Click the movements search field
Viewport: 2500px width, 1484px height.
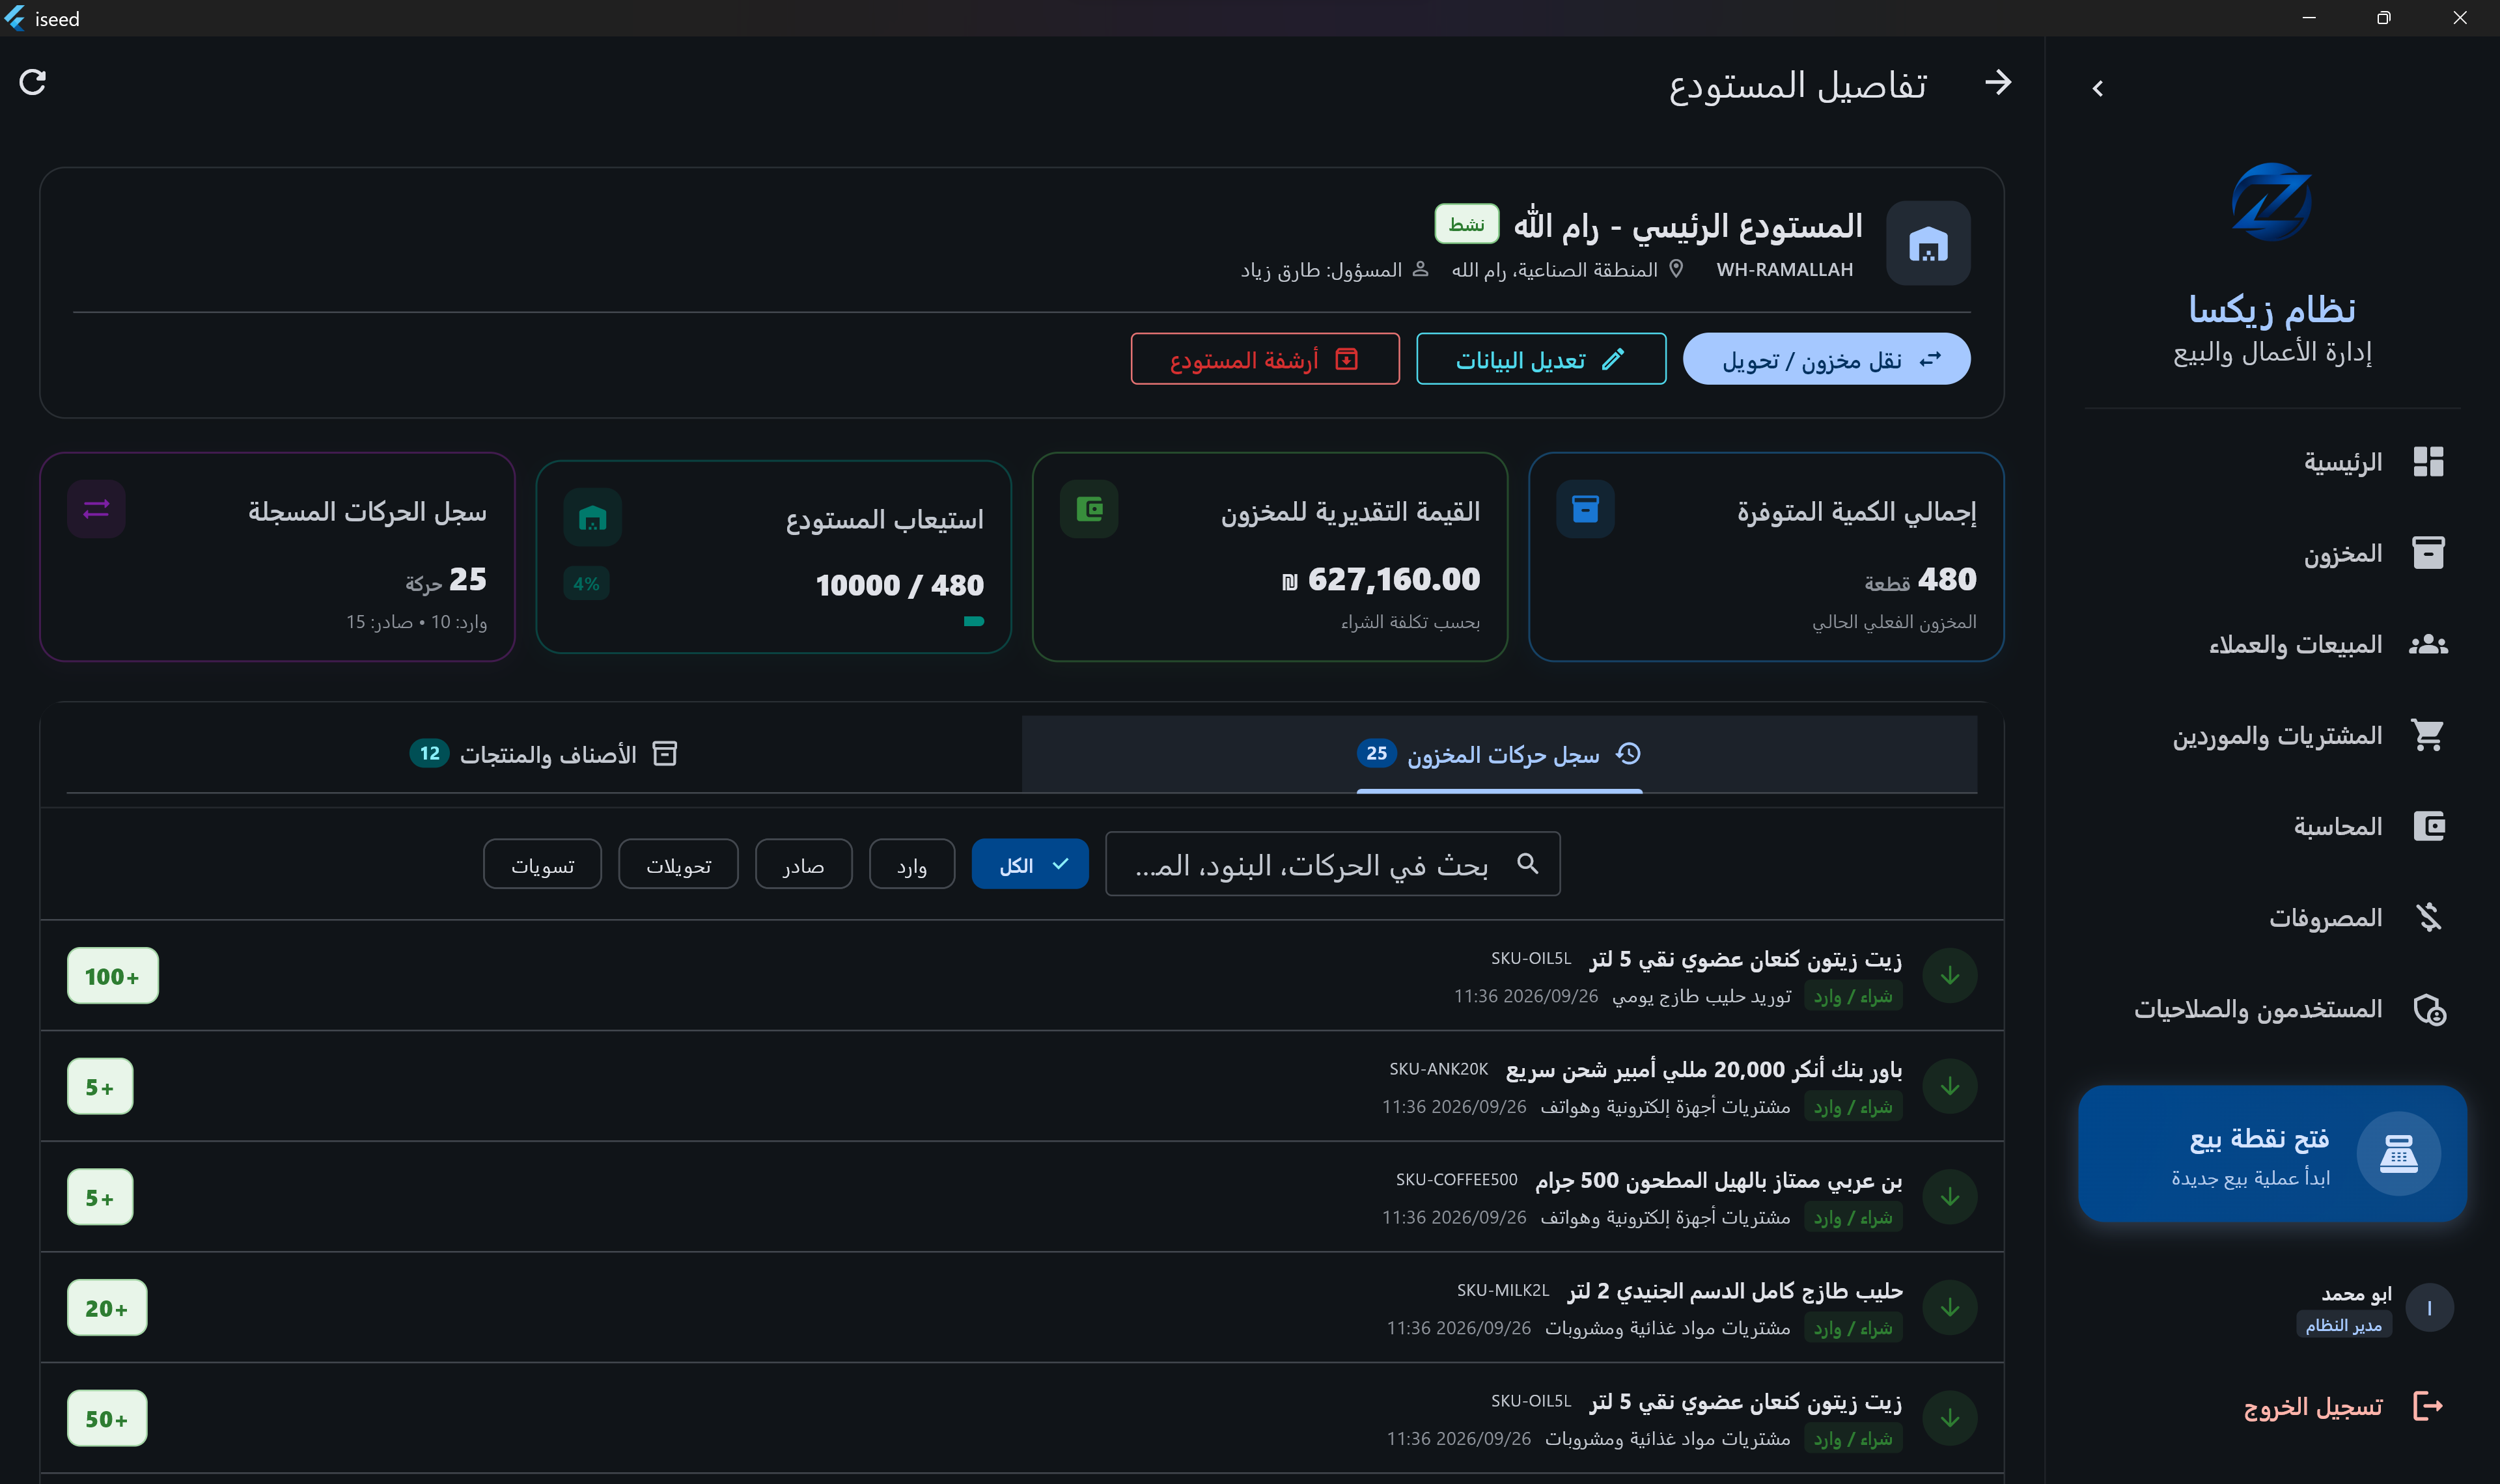(x=1332, y=864)
